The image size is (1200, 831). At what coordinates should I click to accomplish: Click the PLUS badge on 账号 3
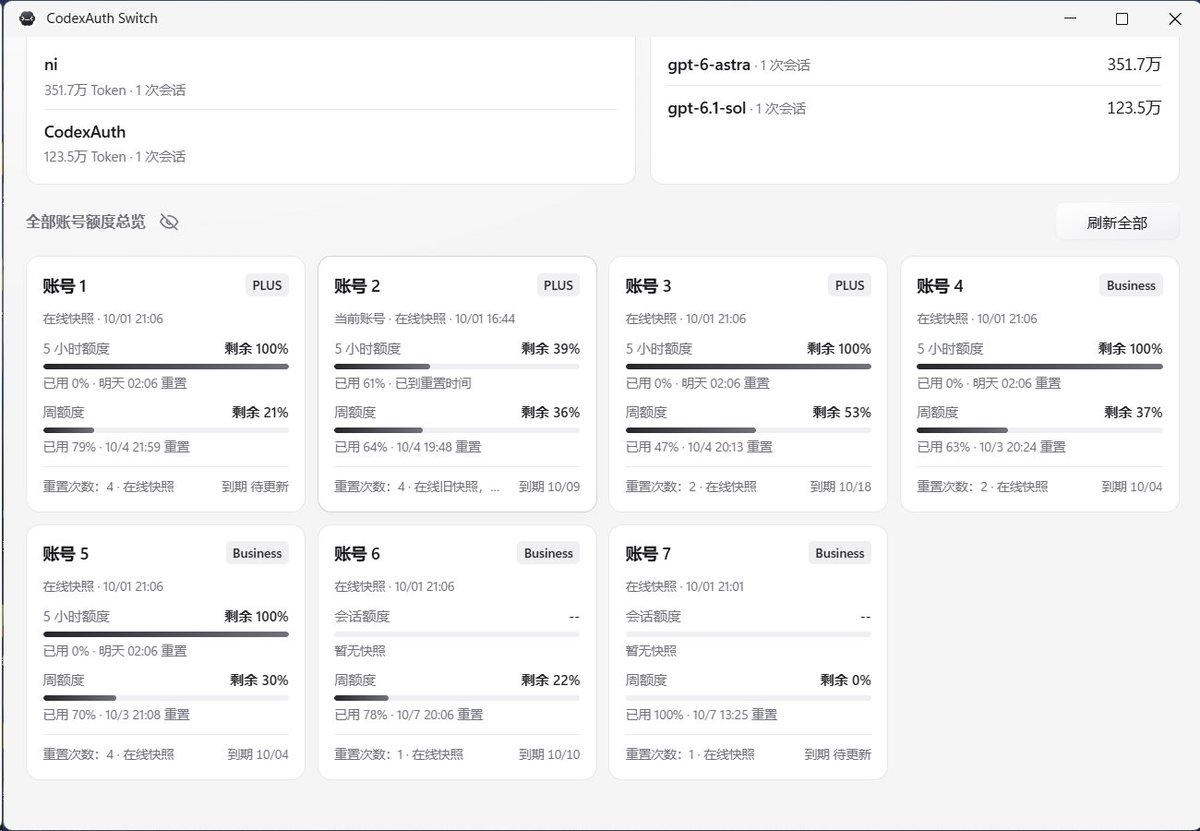(x=850, y=285)
